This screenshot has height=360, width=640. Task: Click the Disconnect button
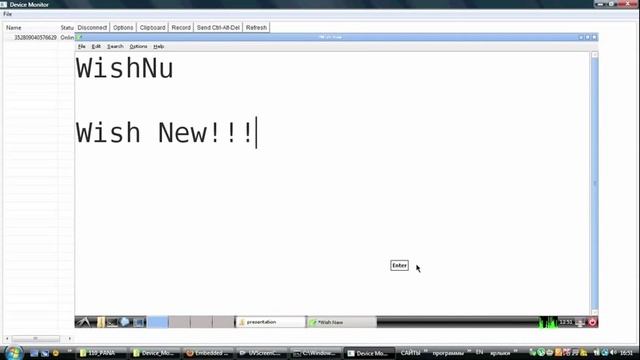(92, 27)
